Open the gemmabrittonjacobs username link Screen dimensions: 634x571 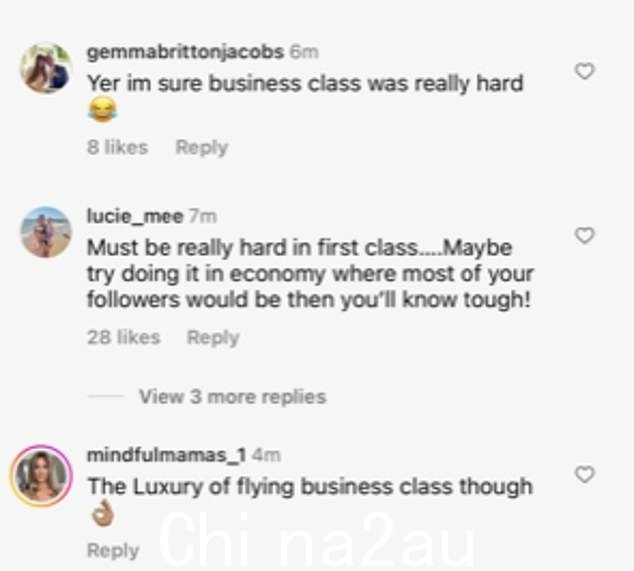[186, 52]
